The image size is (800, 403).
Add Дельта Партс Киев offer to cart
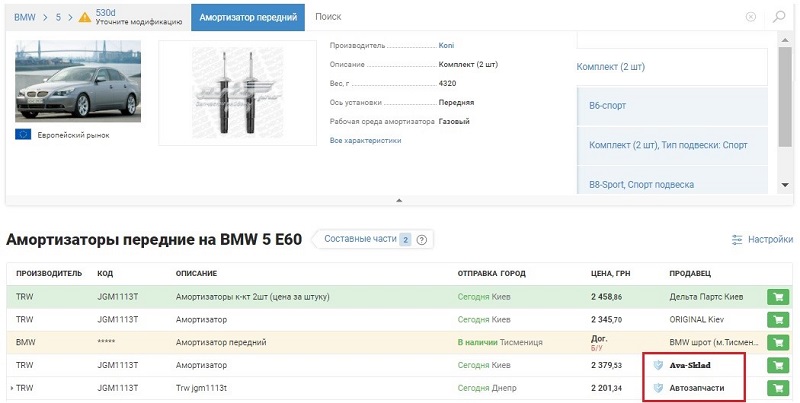coord(777,297)
